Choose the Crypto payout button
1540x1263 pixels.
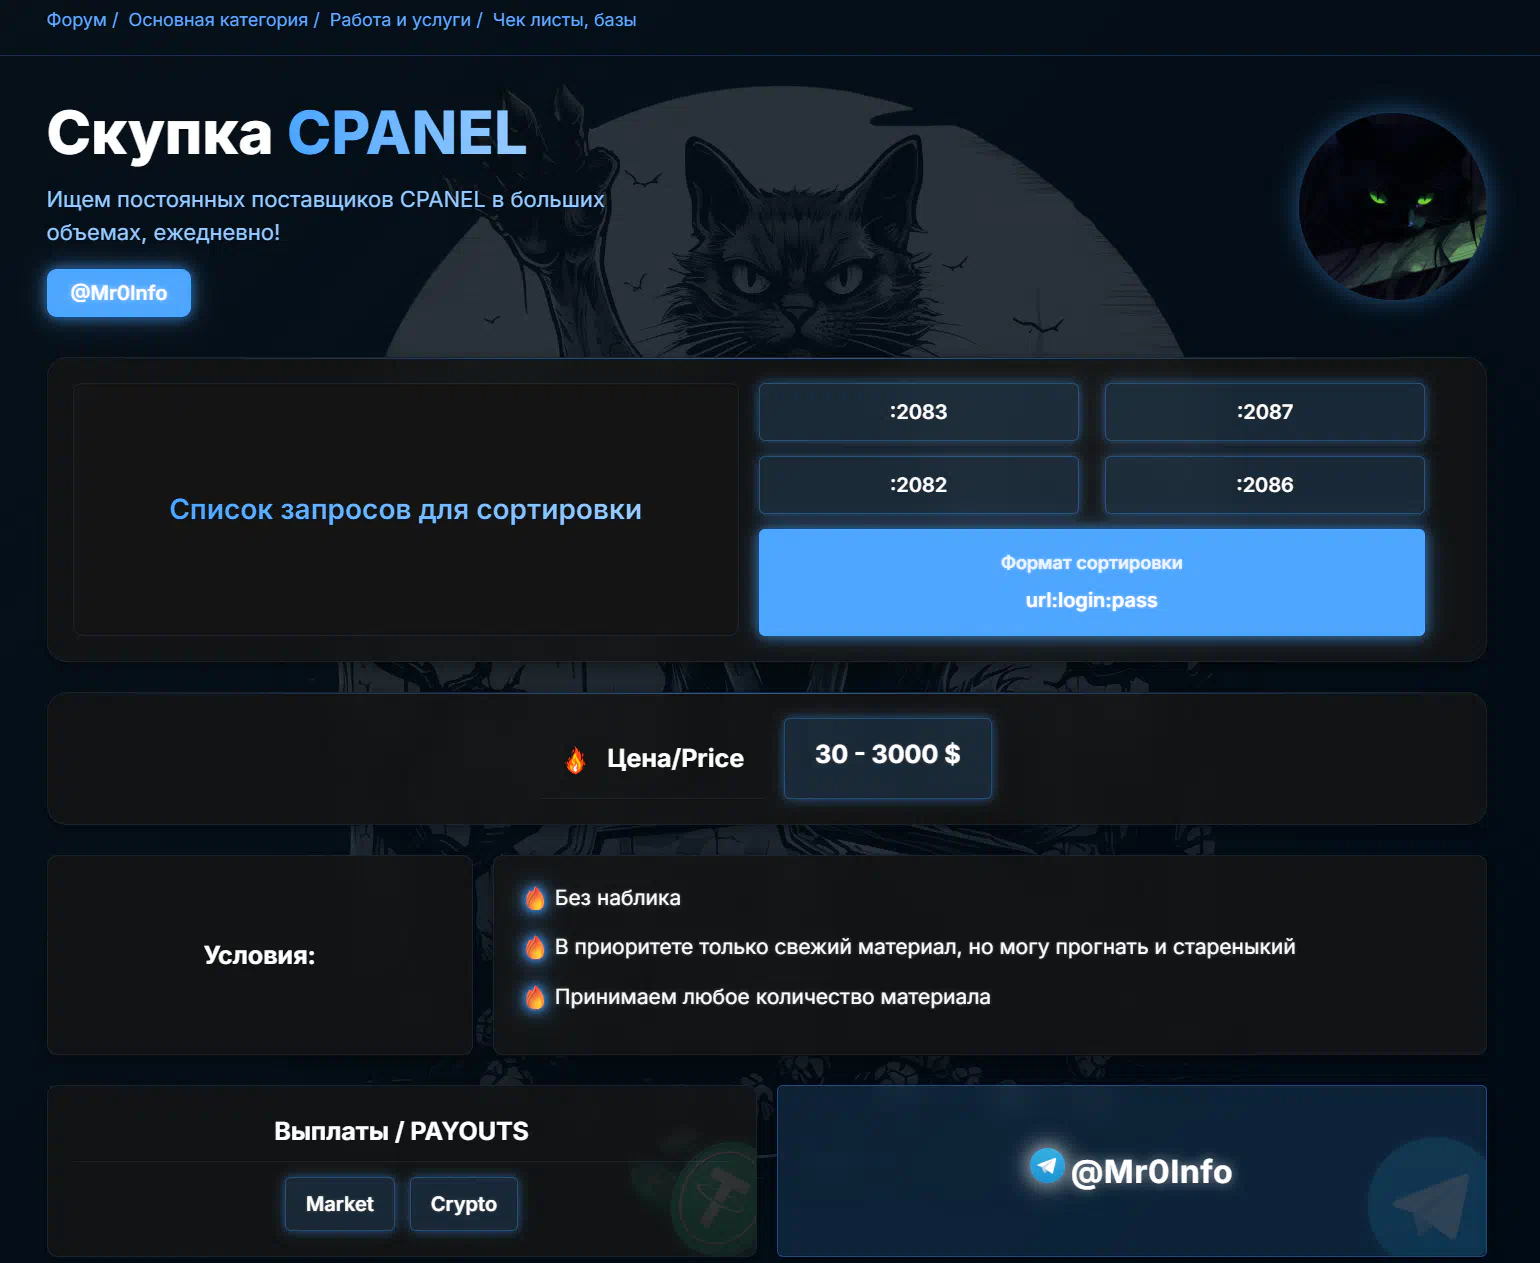[464, 1204]
